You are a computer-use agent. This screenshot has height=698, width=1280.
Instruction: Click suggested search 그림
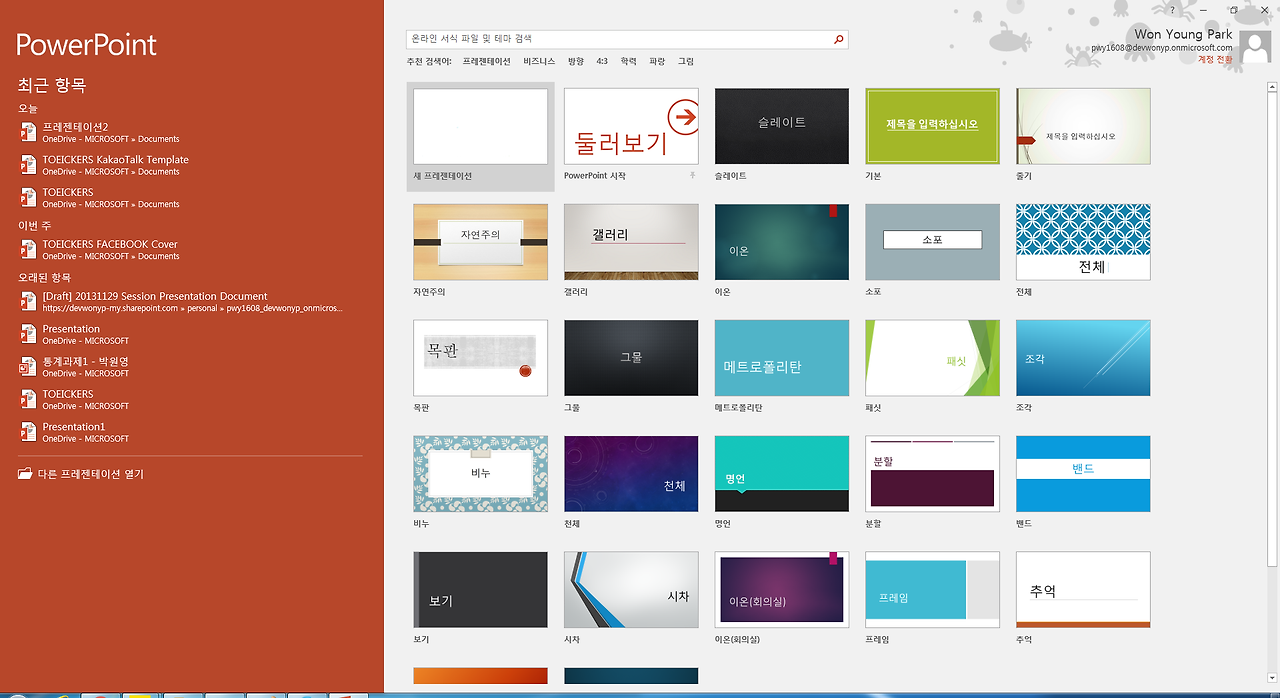[x=686, y=62]
